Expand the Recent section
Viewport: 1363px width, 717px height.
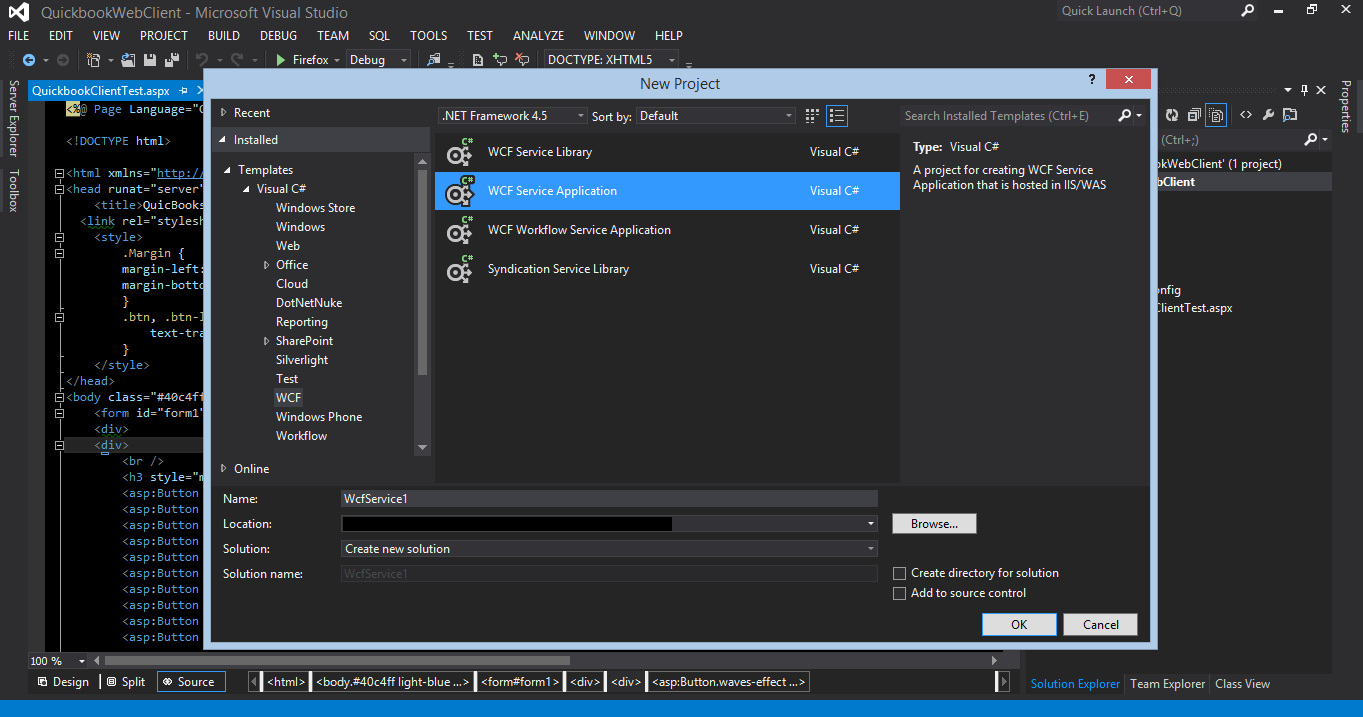pos(224,113)
